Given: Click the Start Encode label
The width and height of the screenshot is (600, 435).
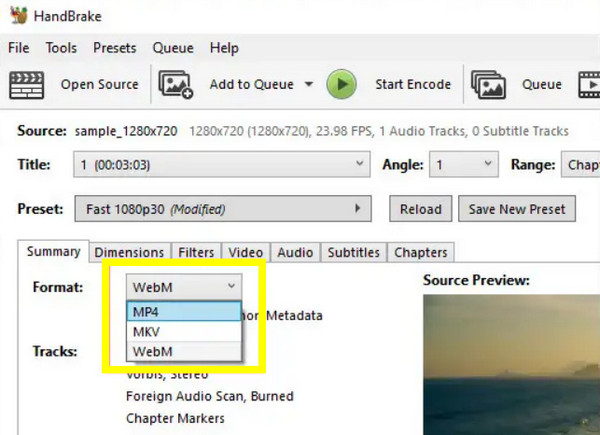Looking at the screenshot, I should click(x=413, y=84).
